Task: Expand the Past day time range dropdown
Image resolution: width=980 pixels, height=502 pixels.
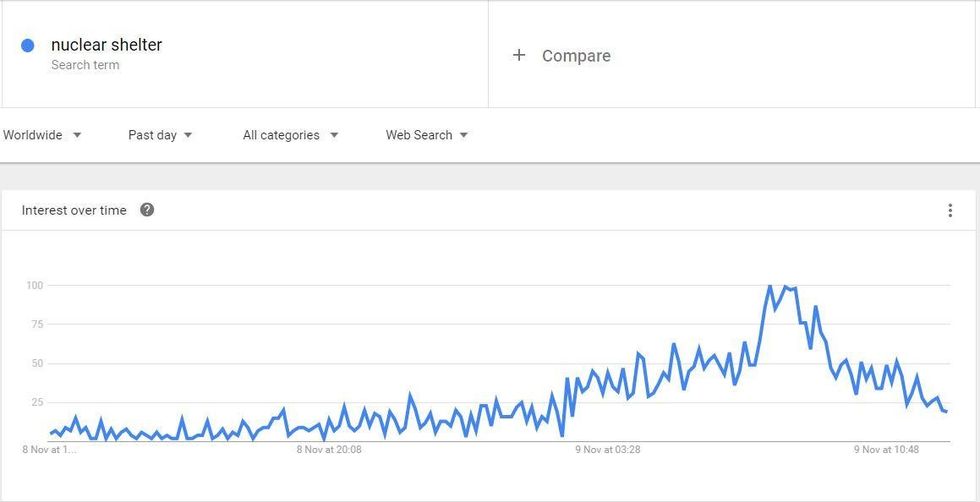Action: [x=160, y=135]
